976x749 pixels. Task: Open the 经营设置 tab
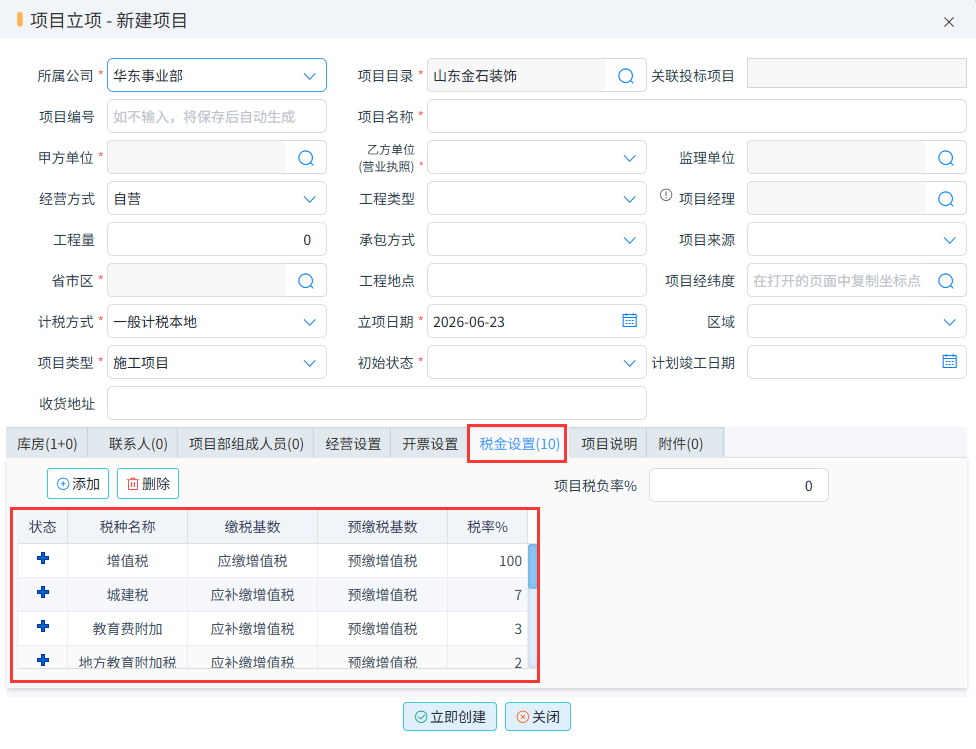[353, 443]
